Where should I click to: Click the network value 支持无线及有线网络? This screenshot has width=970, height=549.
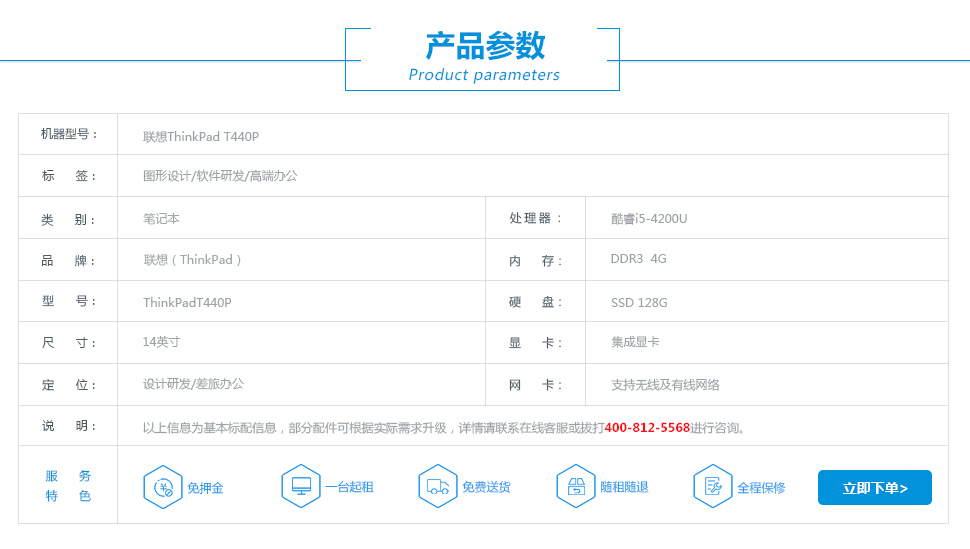click(665, 385)
